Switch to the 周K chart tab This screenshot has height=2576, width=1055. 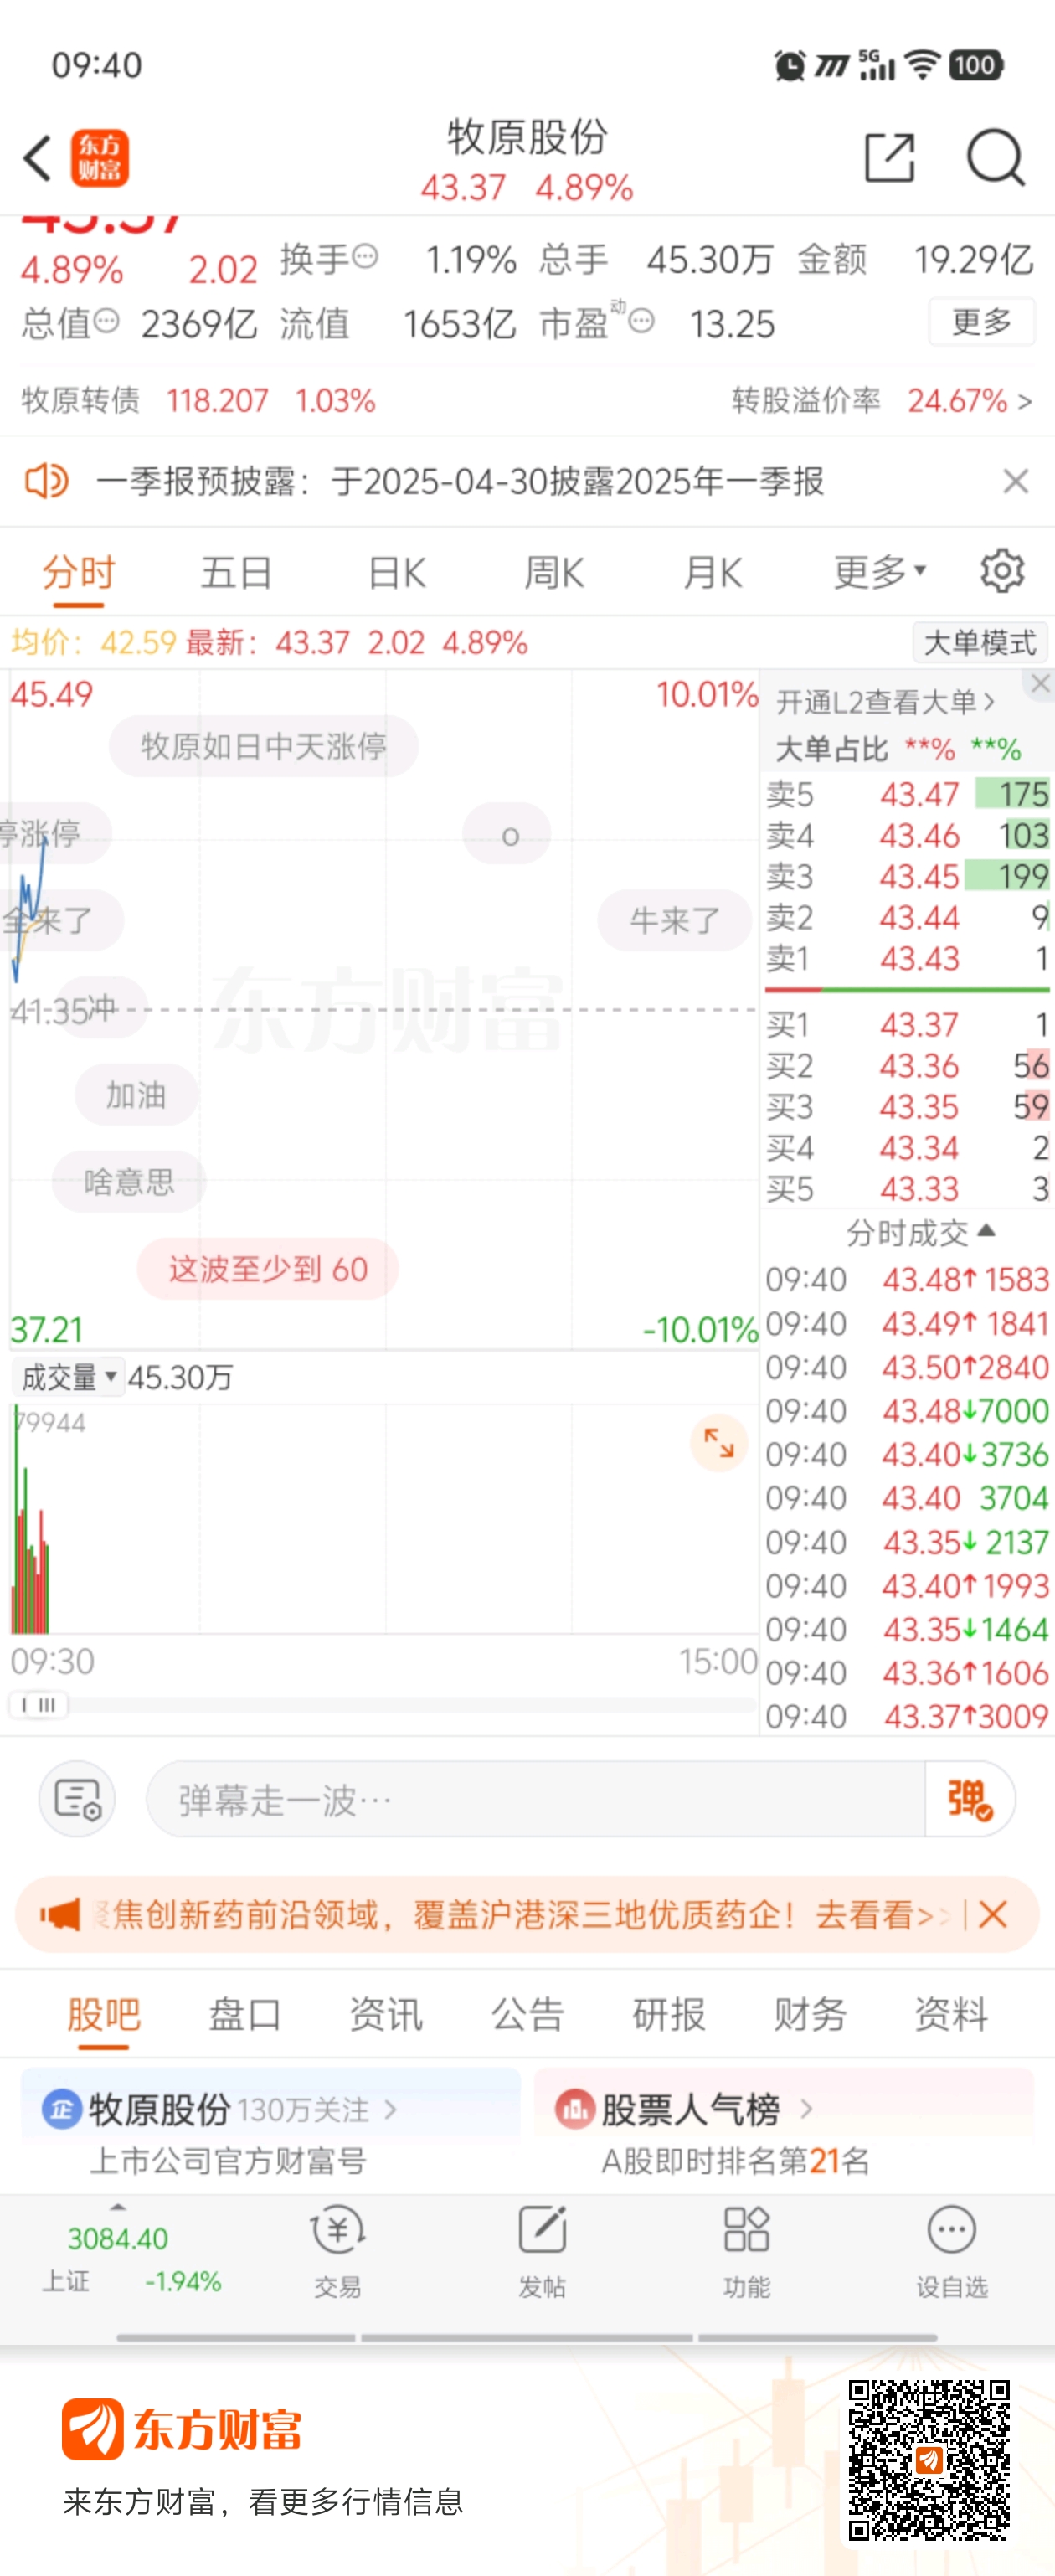coord(554,572)
